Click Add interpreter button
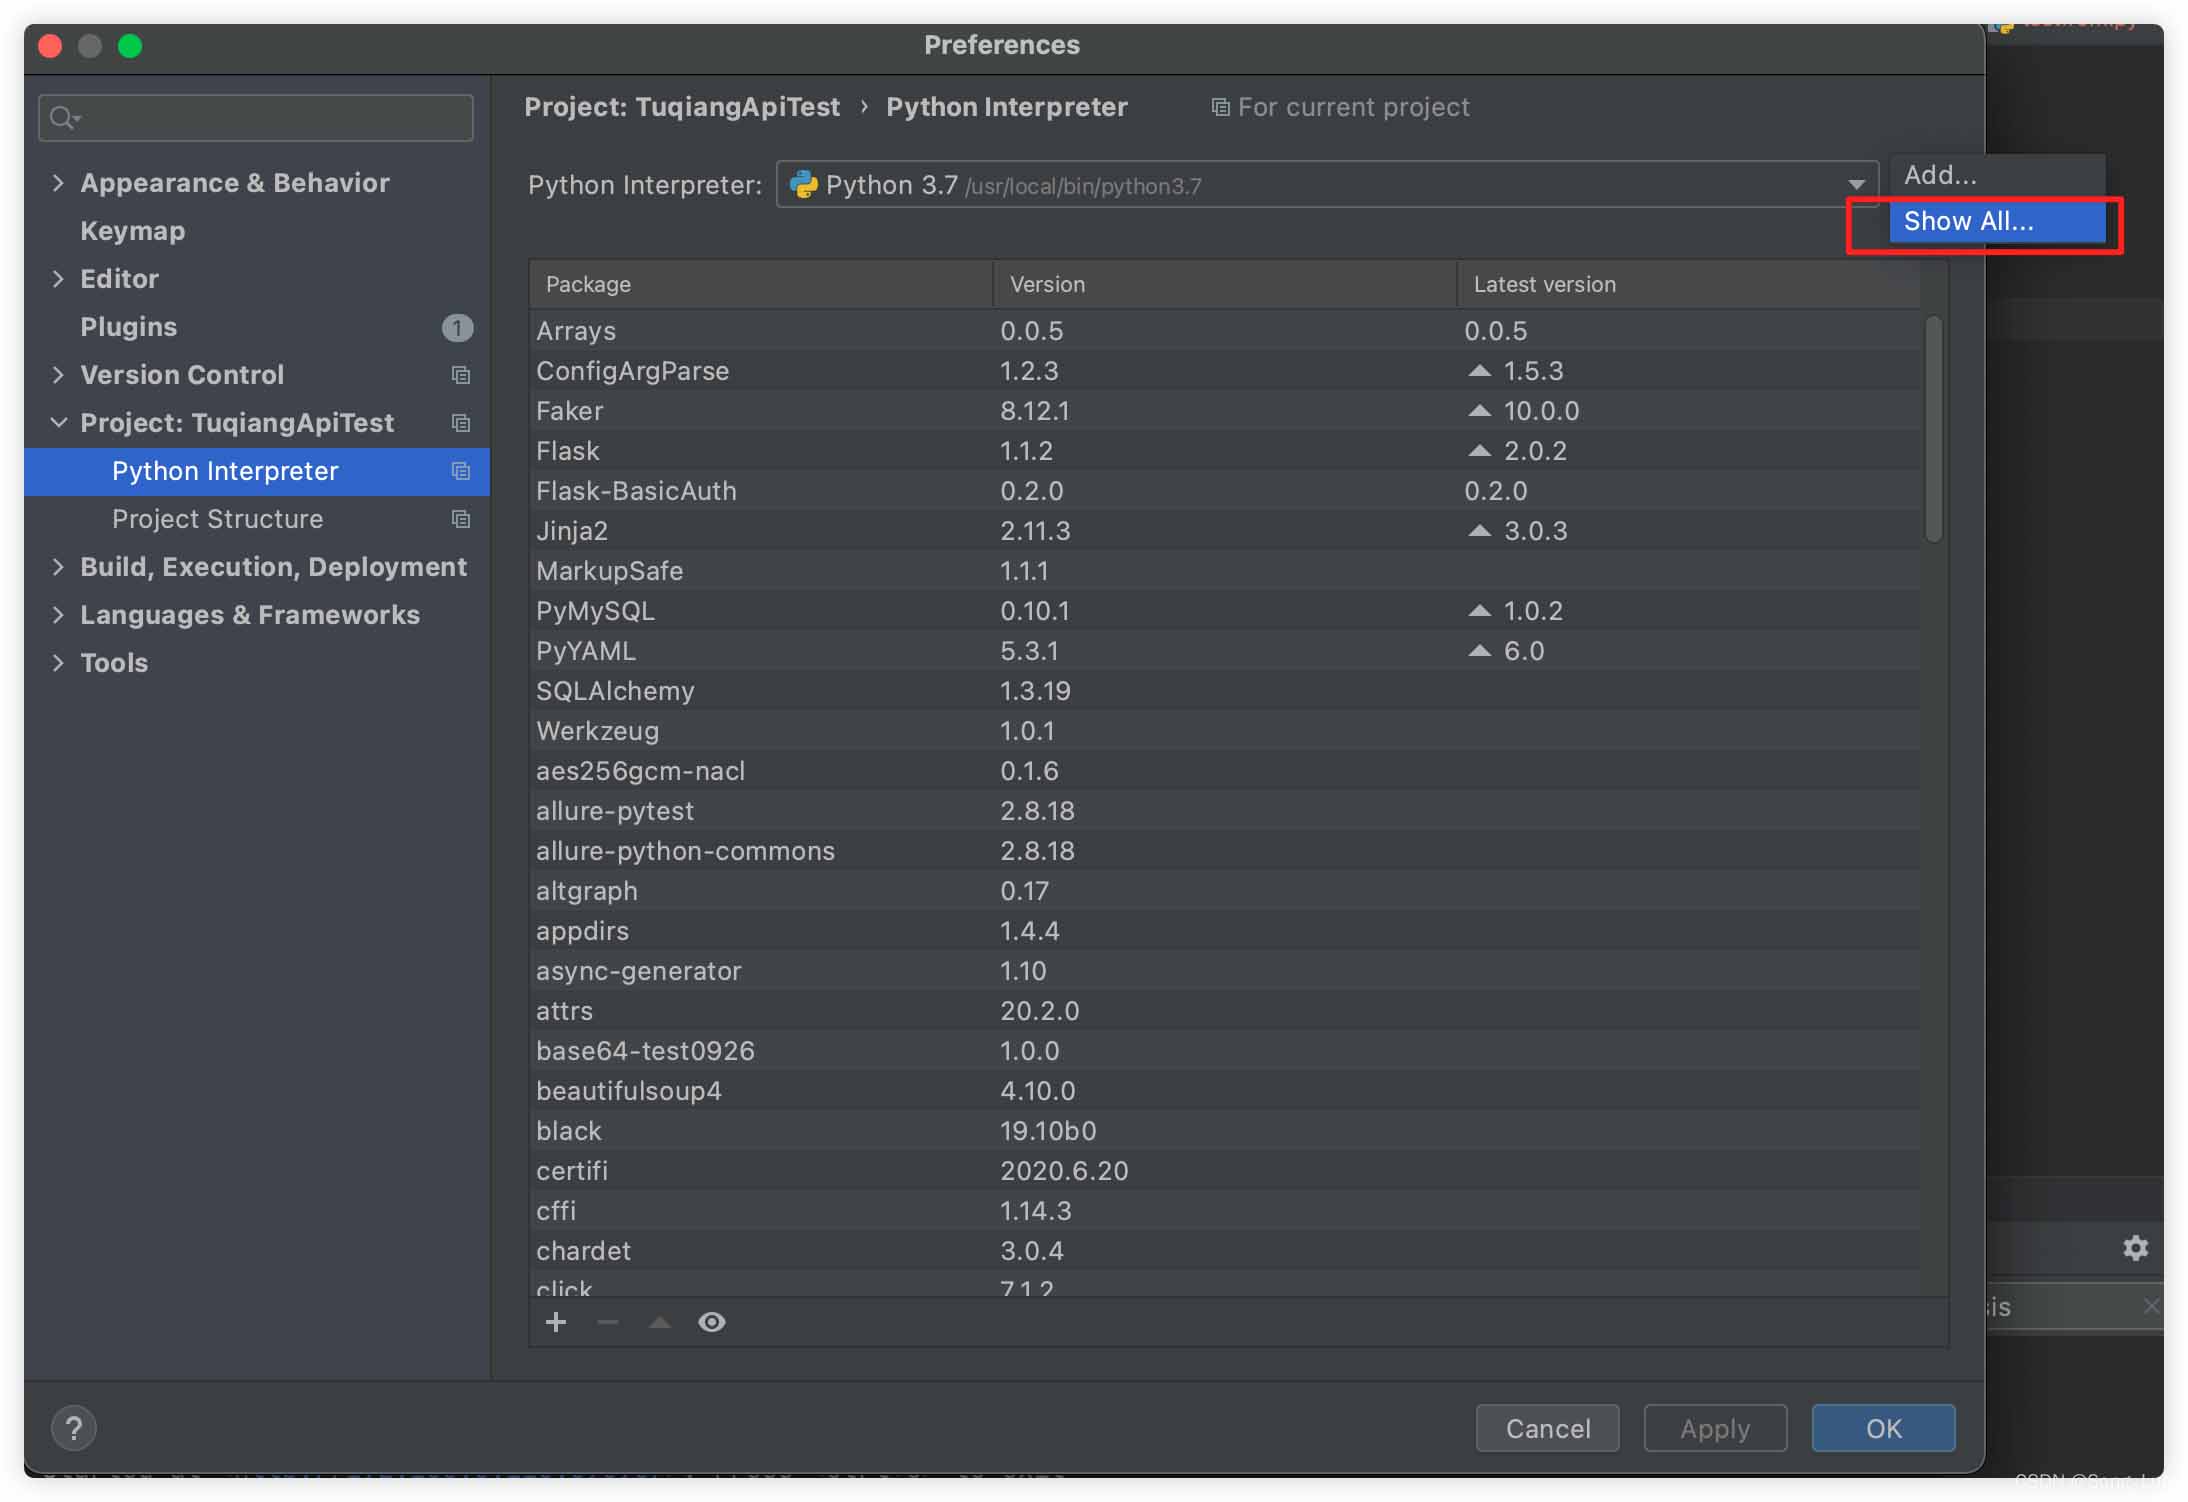The height and width of the screenshot is (1502, 2188). 1937,173
